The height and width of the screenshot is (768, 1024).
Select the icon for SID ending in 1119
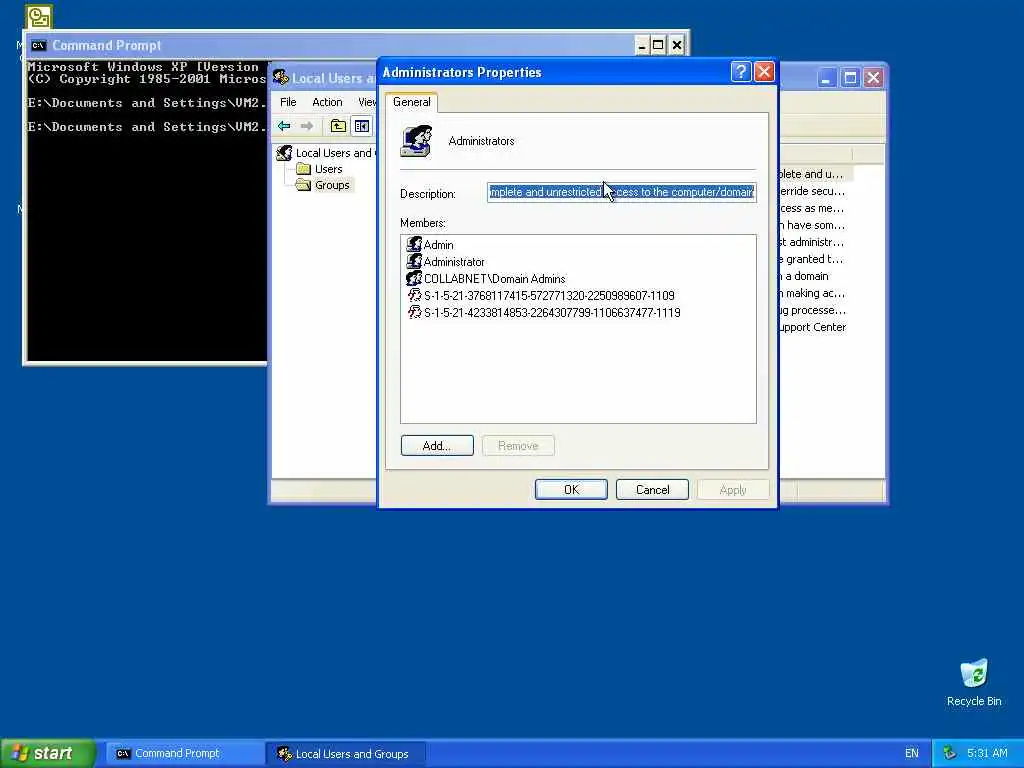point(415,312)
